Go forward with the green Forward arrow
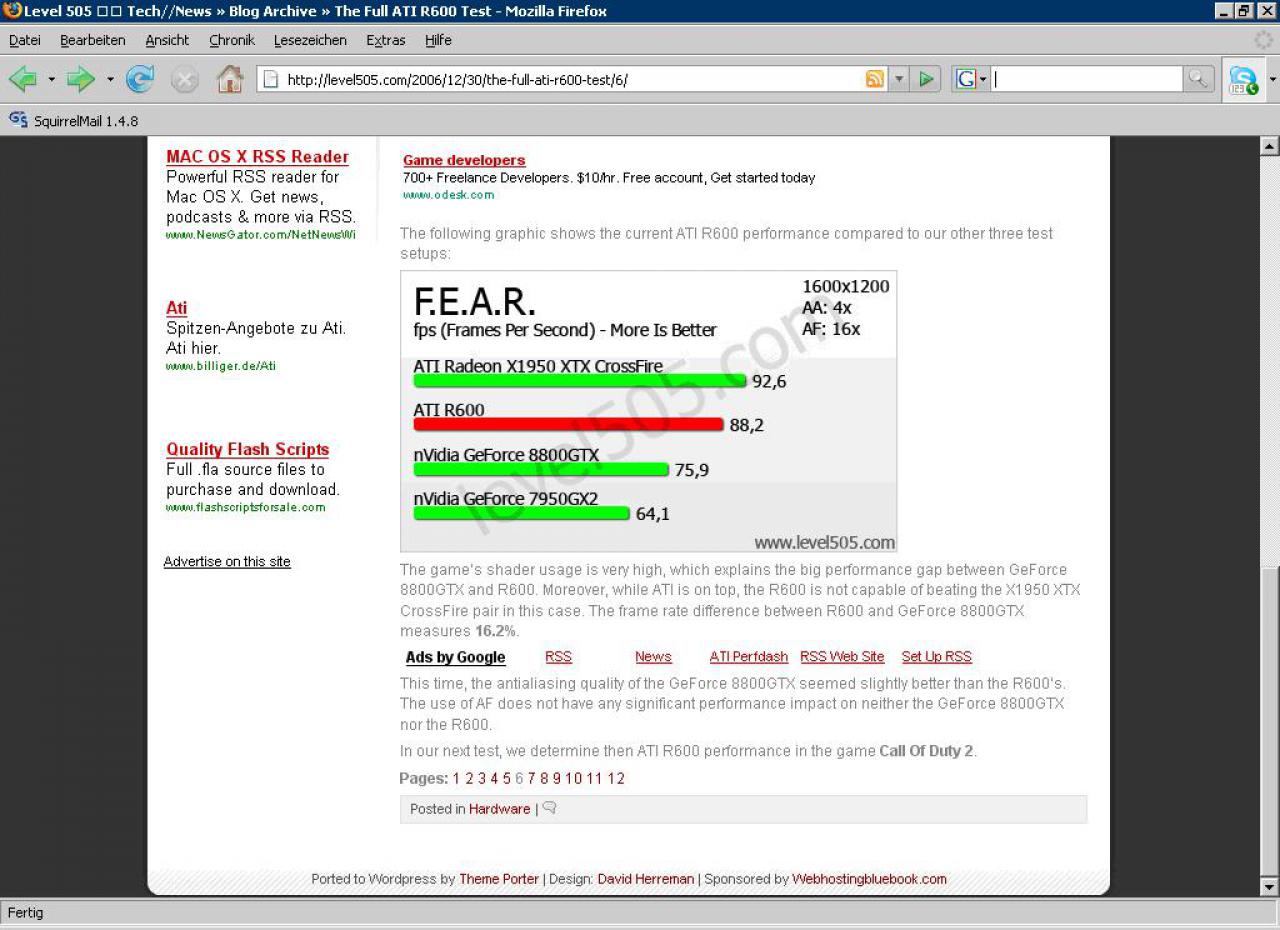 (81, 79)
